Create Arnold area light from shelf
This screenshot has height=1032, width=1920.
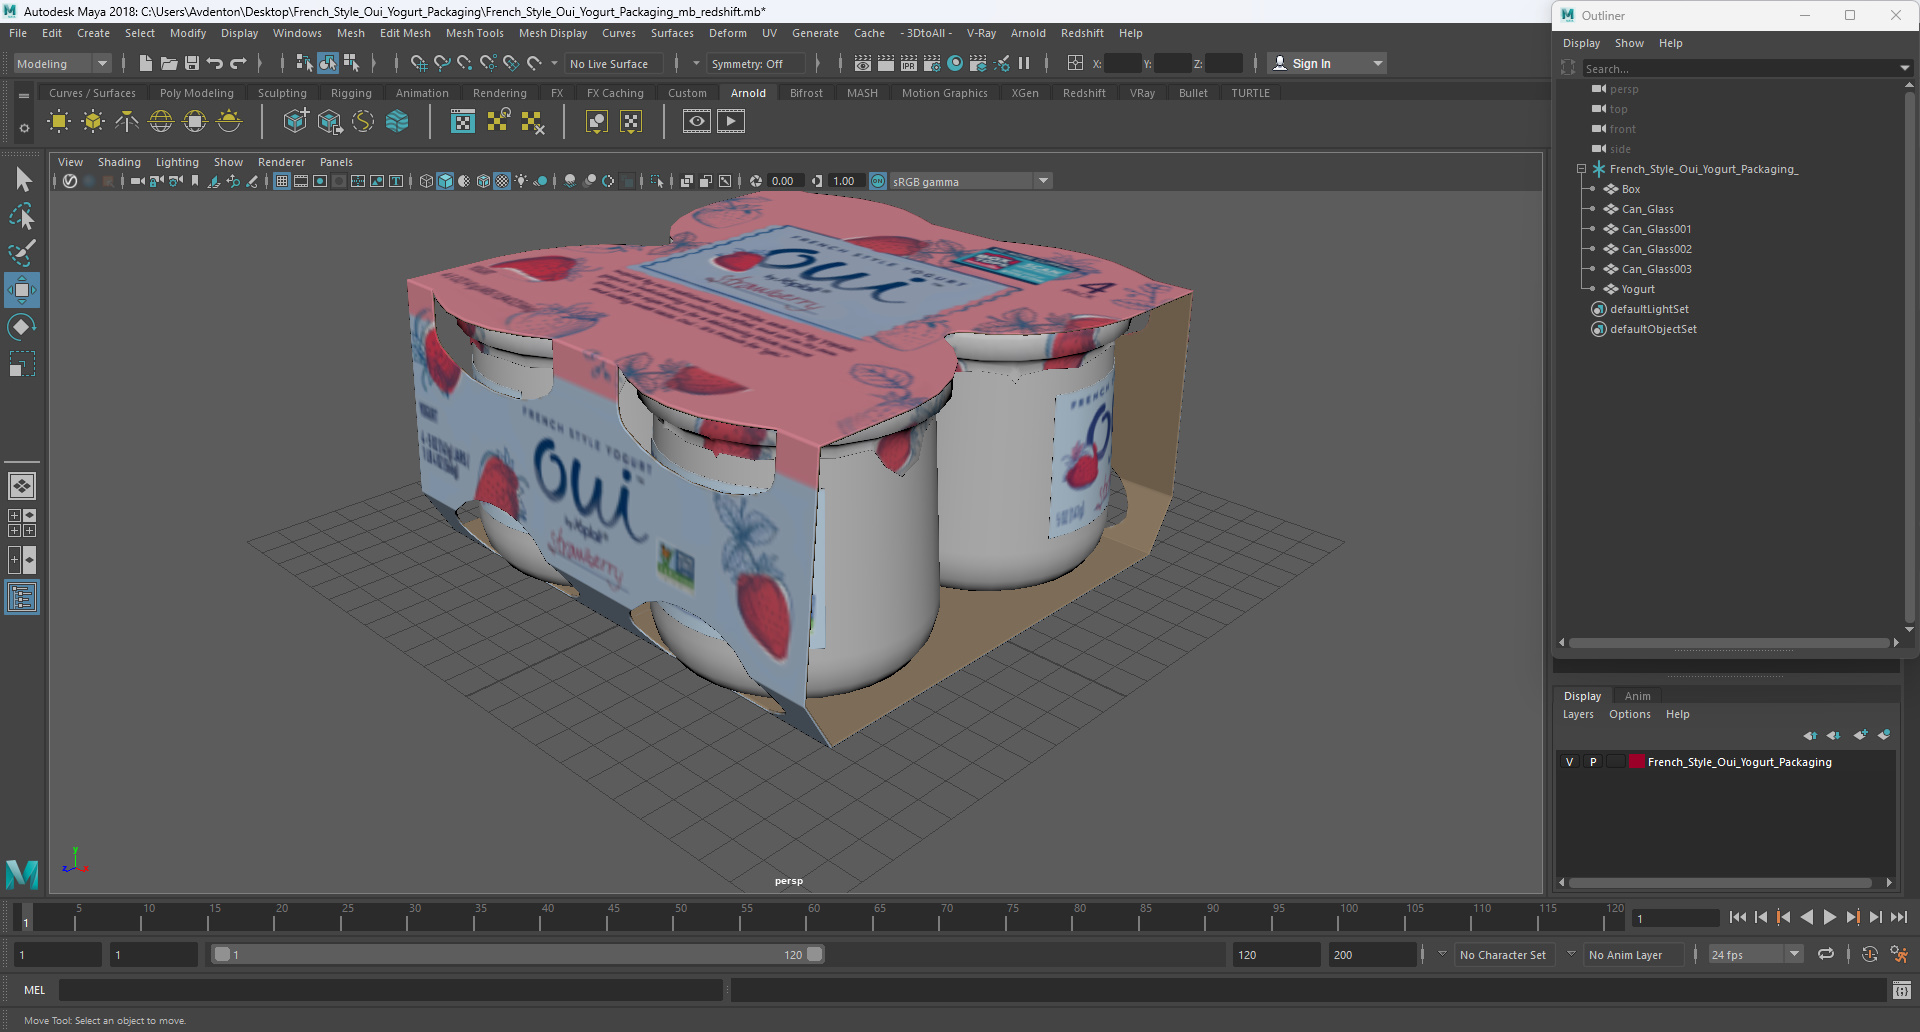click(x=59, y=122)
